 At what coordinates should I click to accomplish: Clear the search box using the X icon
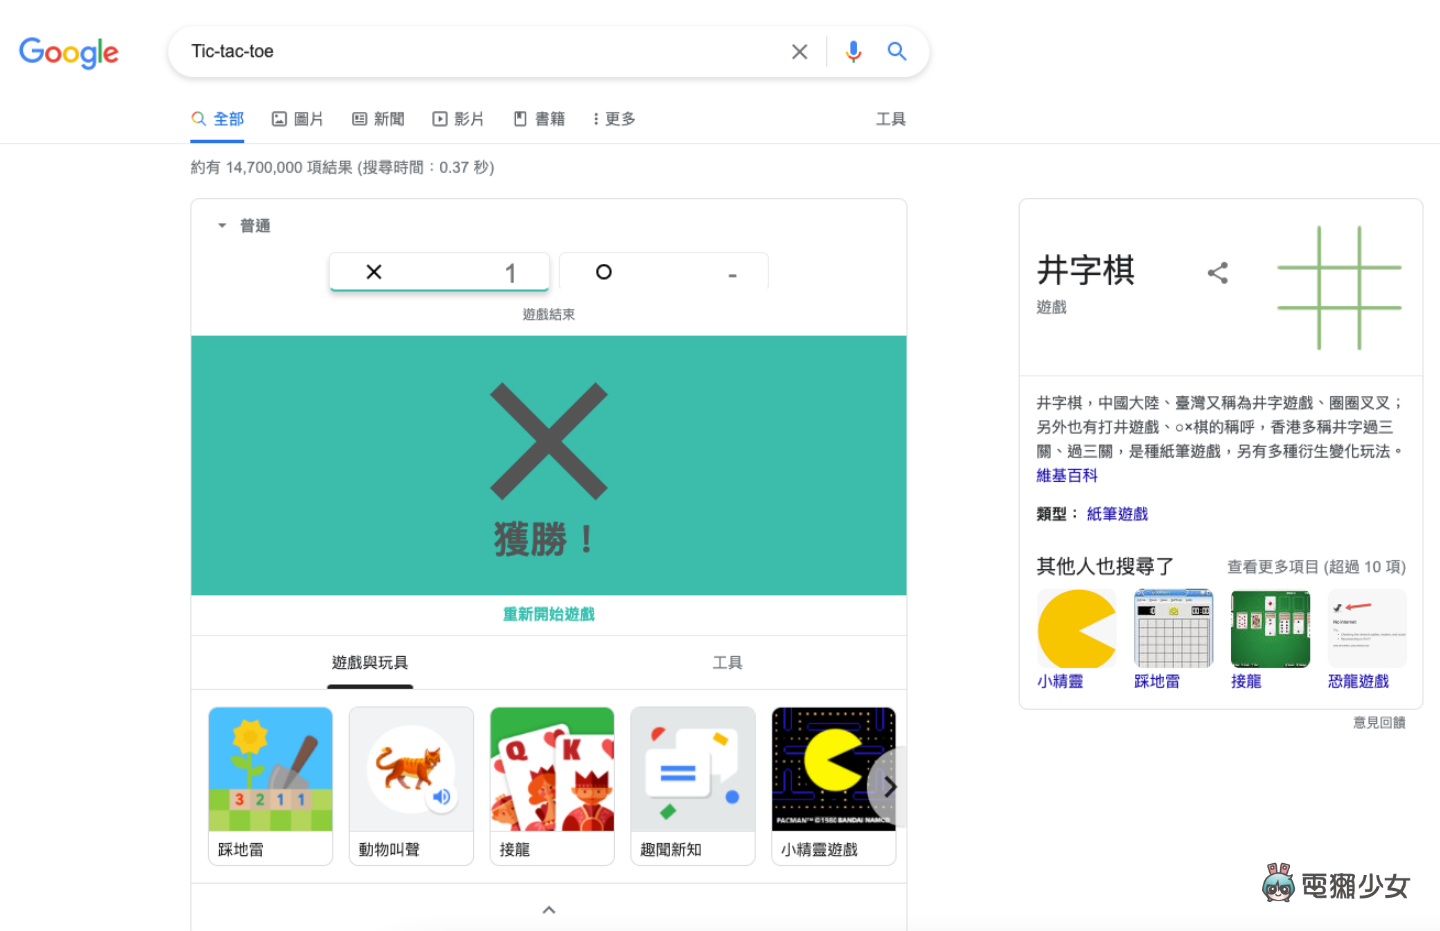(x=799, y=51)
